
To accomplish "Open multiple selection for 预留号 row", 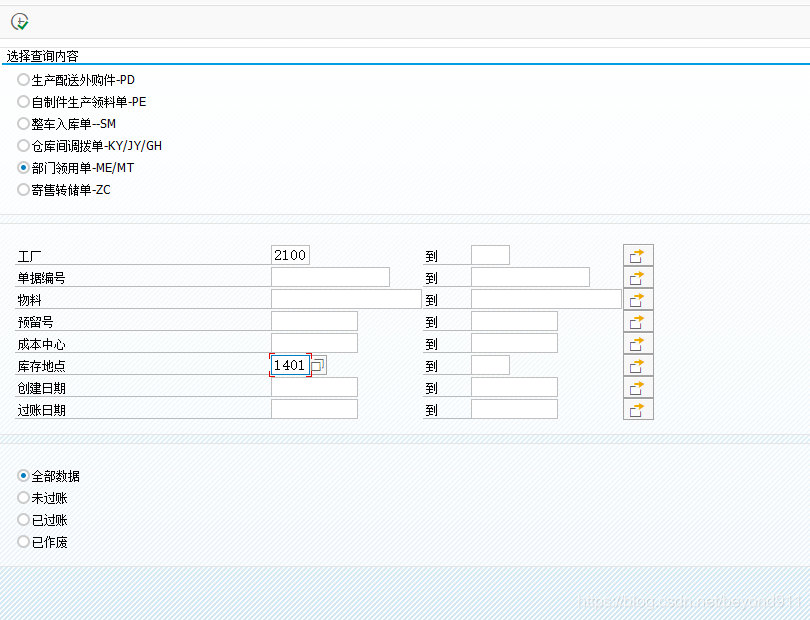I will [x=638, y=321].
